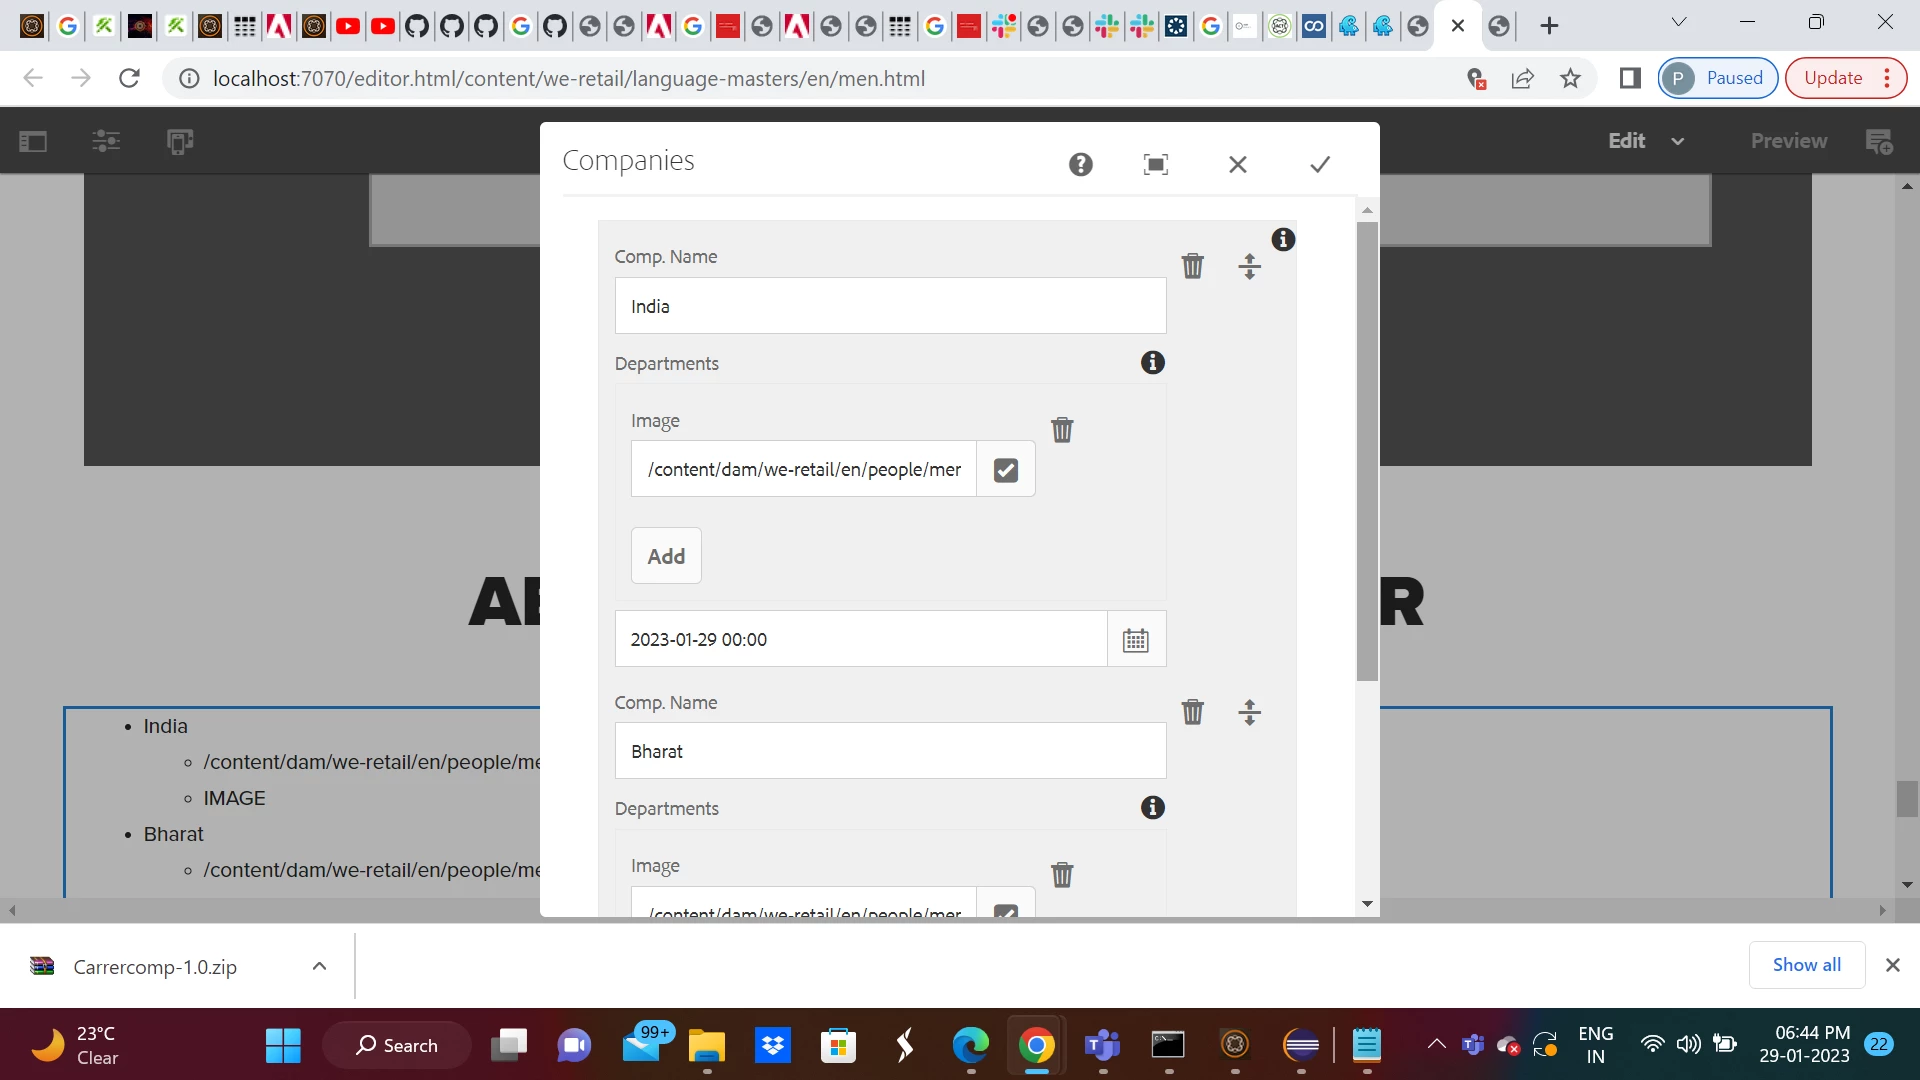Click the Bharat Comp. Name field
Viewport: 1920px width, 1080px height.
(x=889, y=751)
